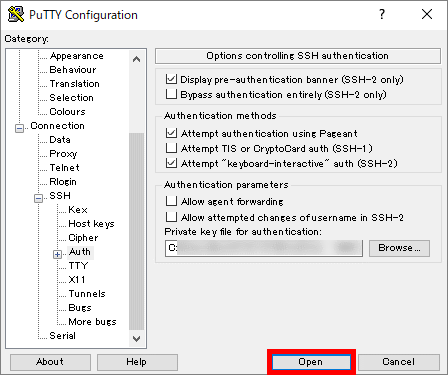This screenshot has height=375, width=448.
Task: Enable Allow attempted changes of username checkbox
Action: 171,217
